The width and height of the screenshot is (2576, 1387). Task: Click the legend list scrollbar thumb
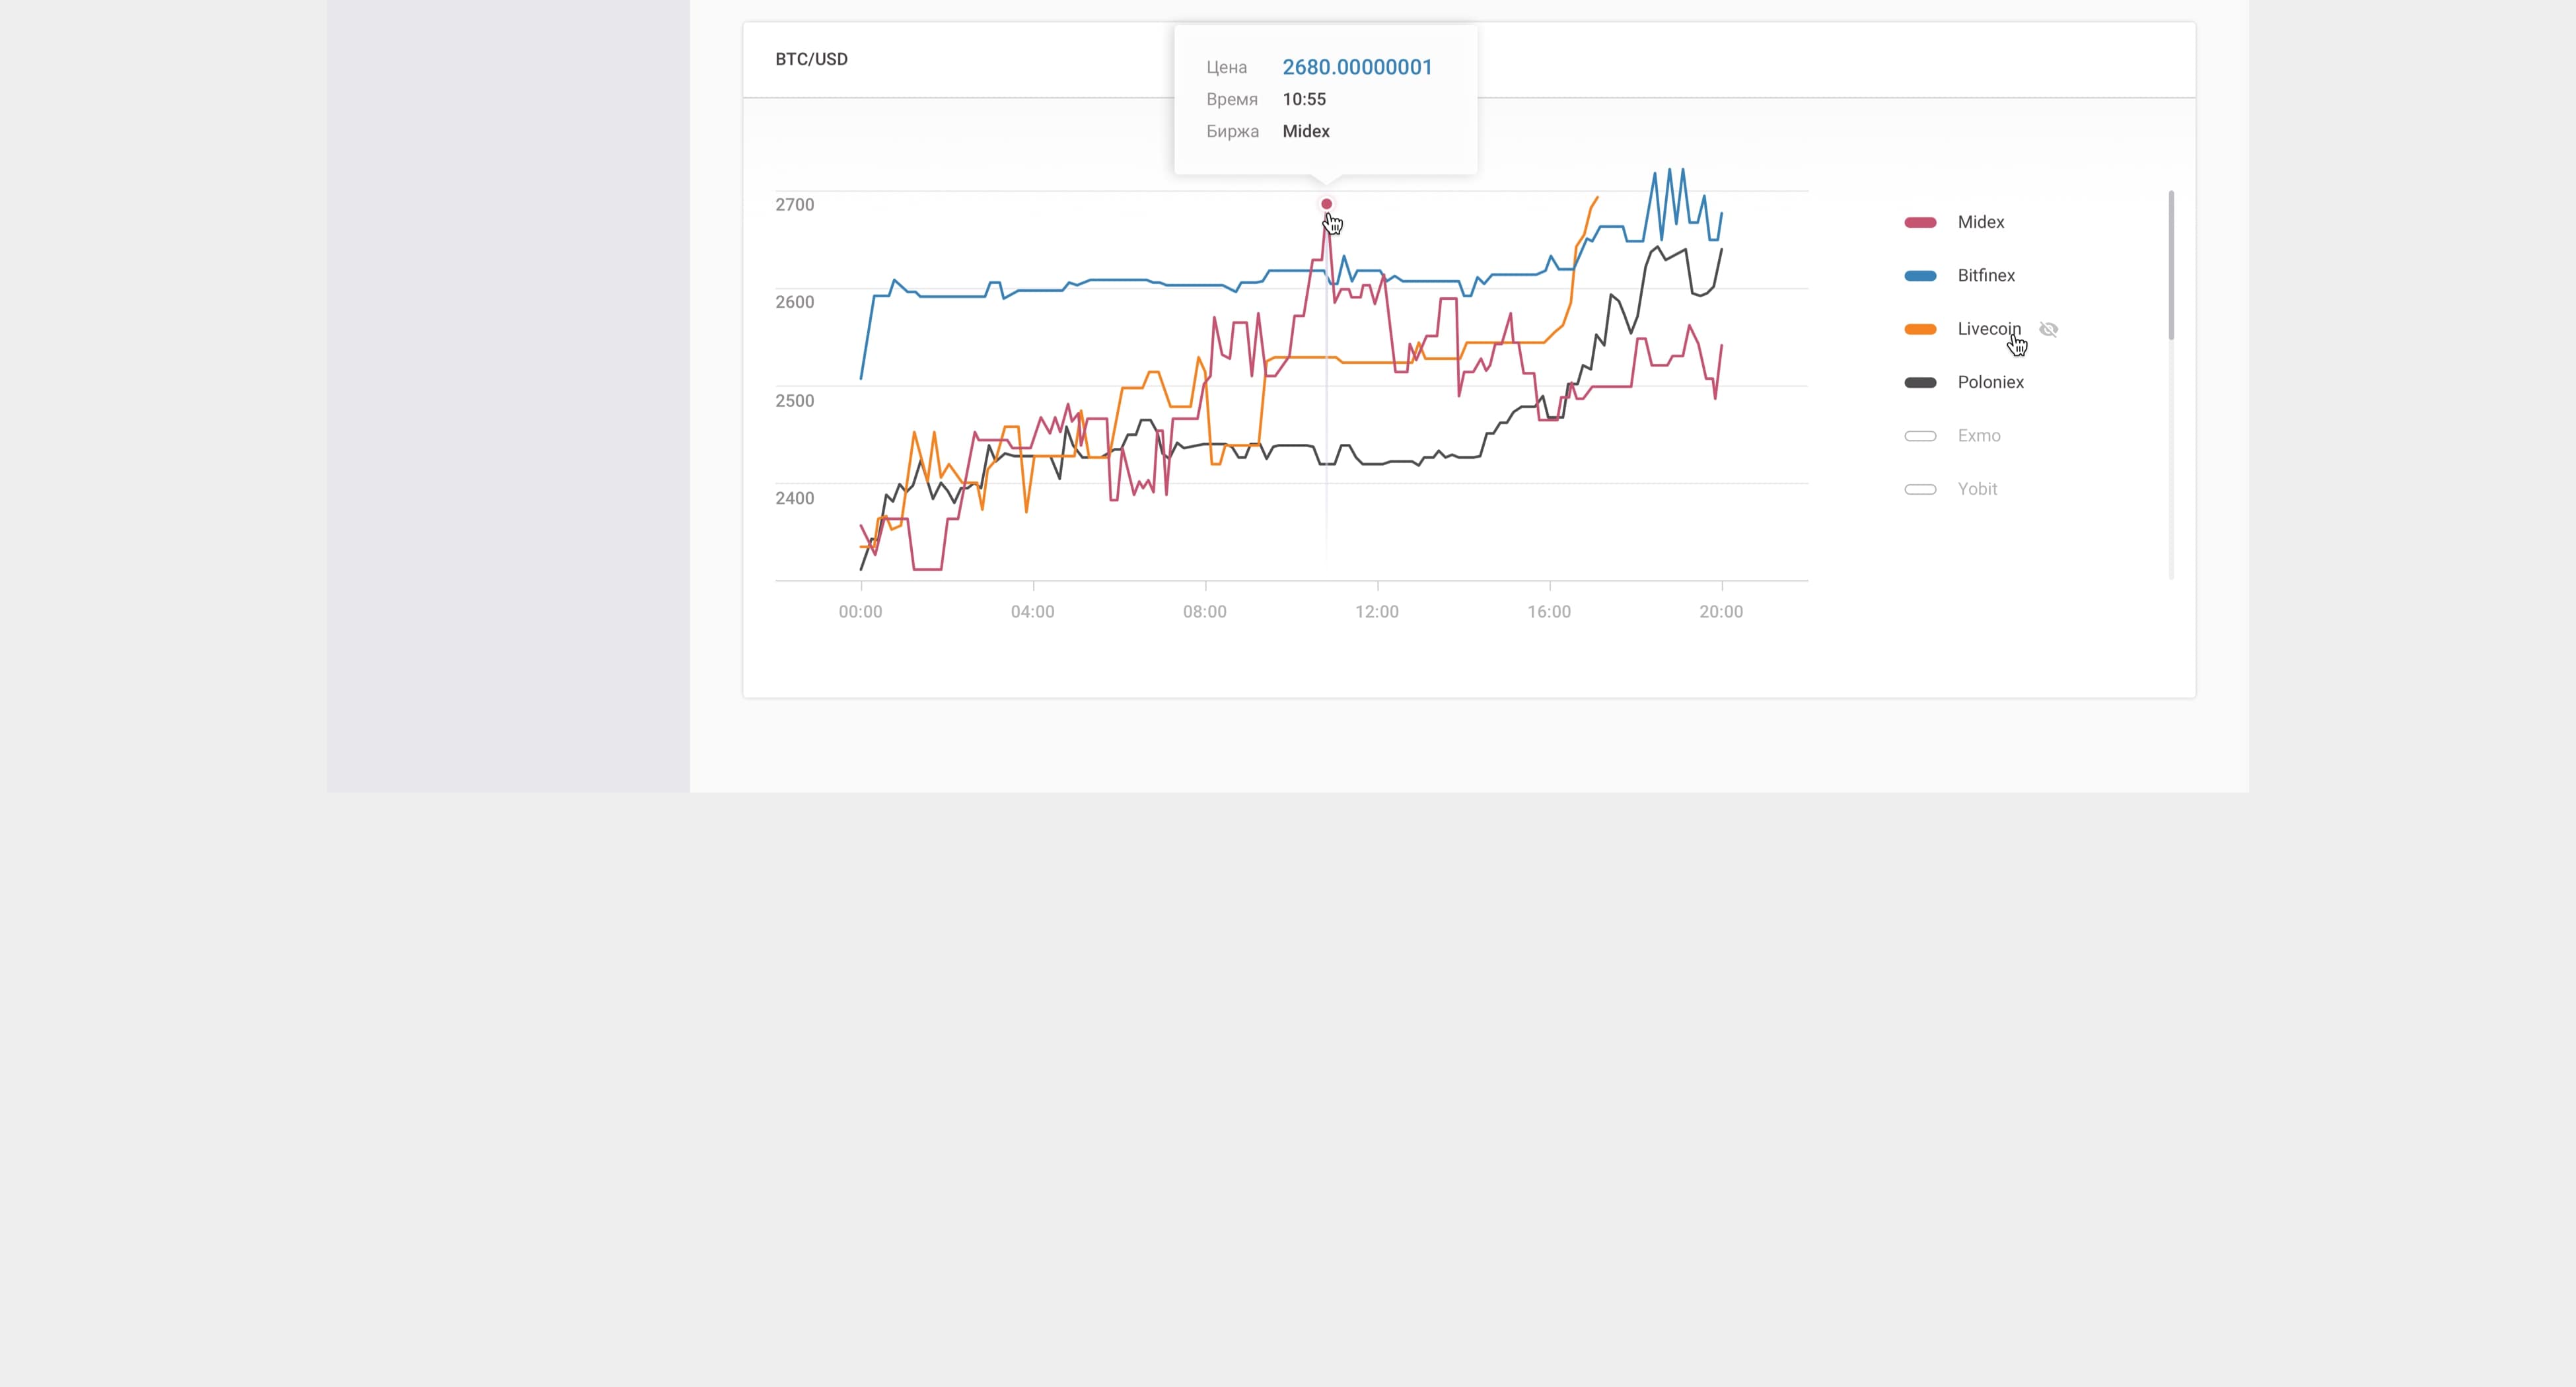pos(2171,265)
